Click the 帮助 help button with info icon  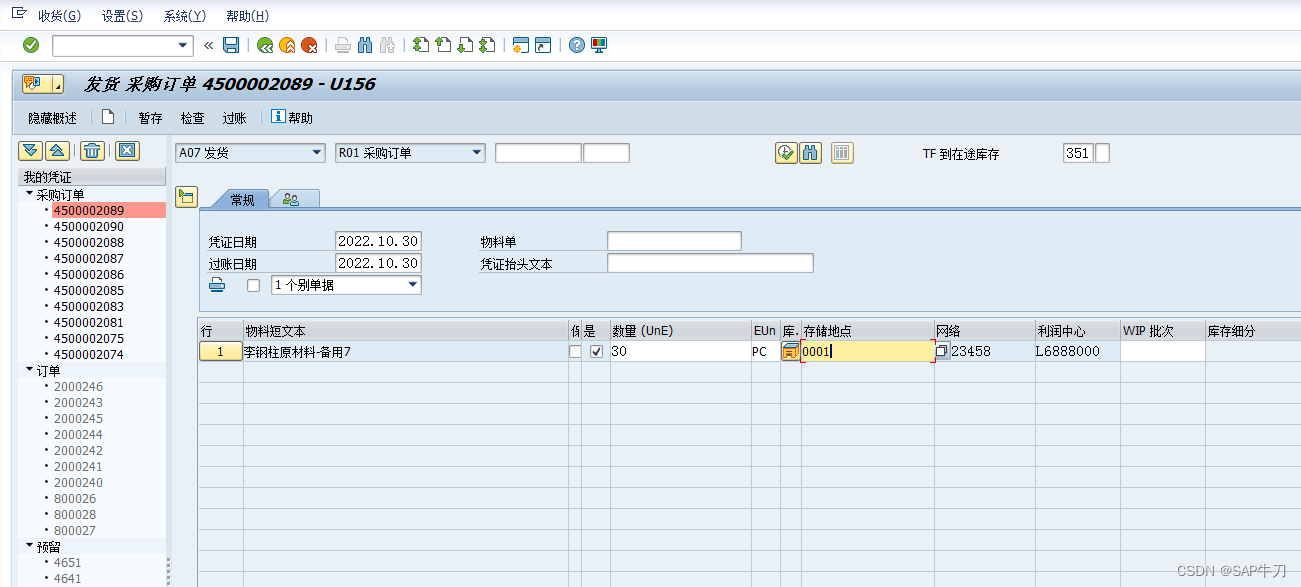(x=292, y=118)
